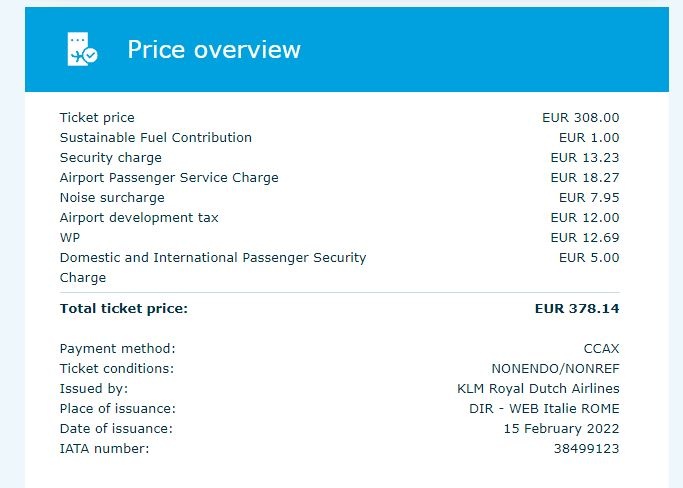683x488 pixels.
Task: Select the IATA number 38499123
Action: tap(588, 449)
